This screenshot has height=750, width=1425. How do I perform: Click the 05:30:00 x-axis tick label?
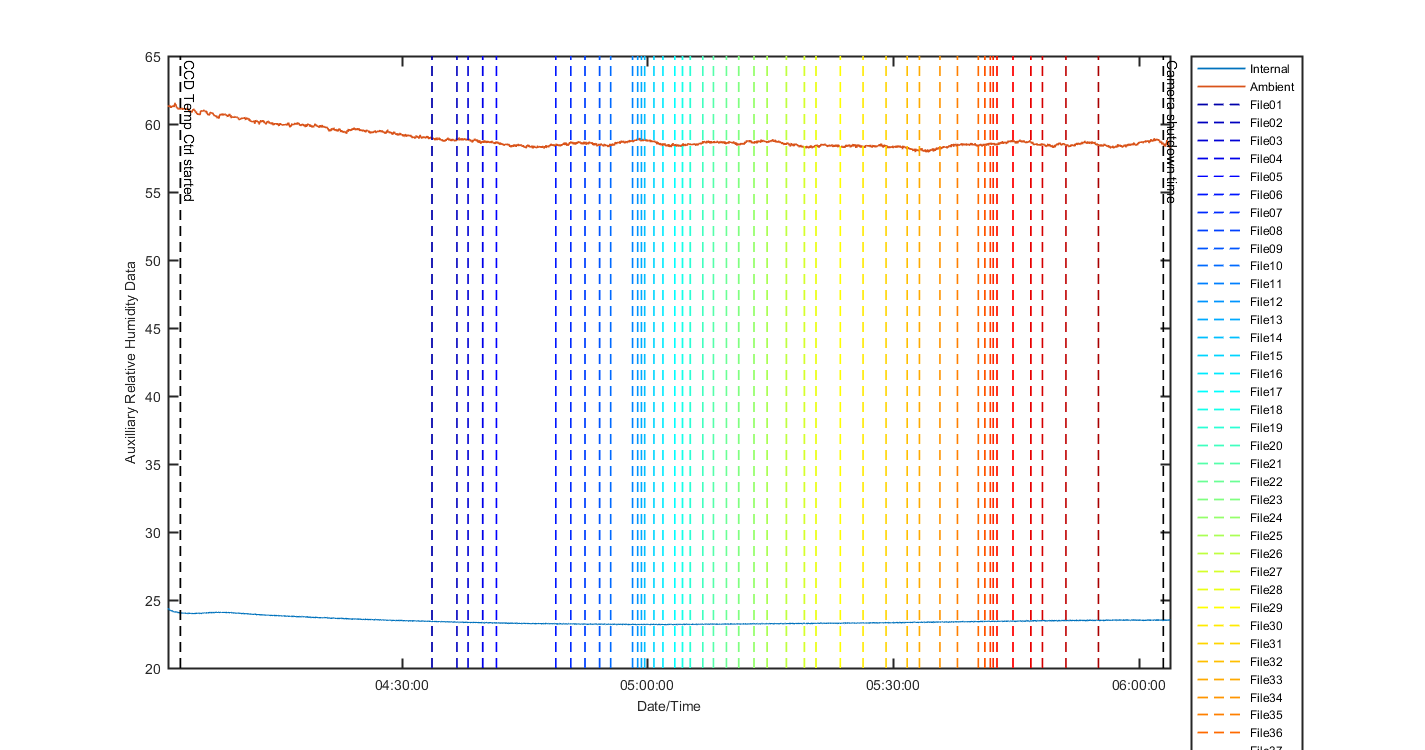coord(893,686)
